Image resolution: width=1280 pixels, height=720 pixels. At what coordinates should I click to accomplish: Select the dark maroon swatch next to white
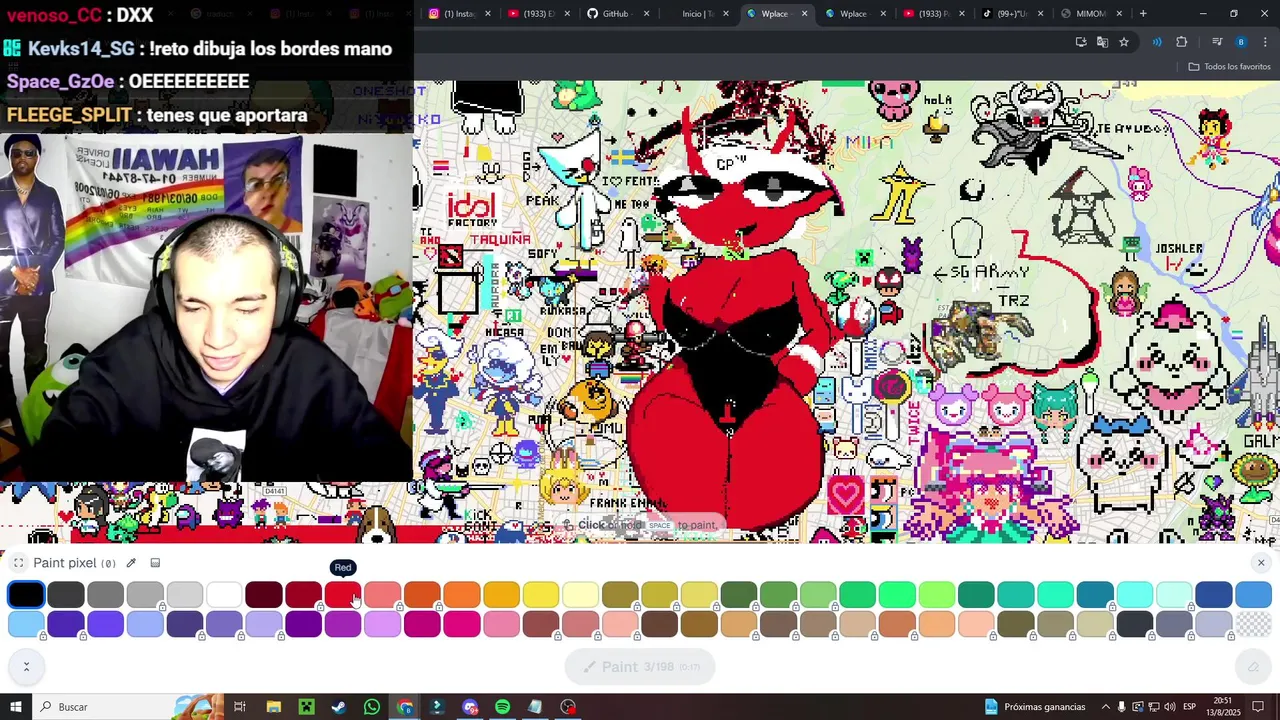(263, 595)
